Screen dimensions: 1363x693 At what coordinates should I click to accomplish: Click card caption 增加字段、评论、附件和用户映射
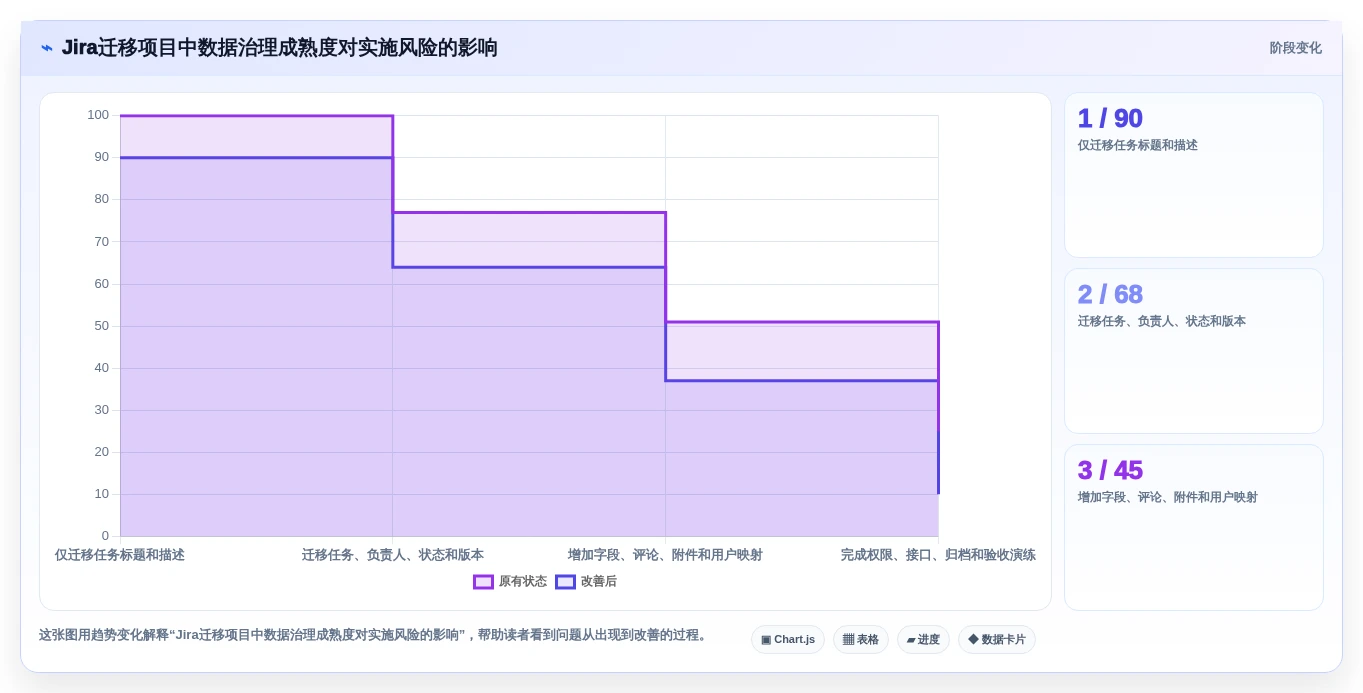(x=1168, y=497)
